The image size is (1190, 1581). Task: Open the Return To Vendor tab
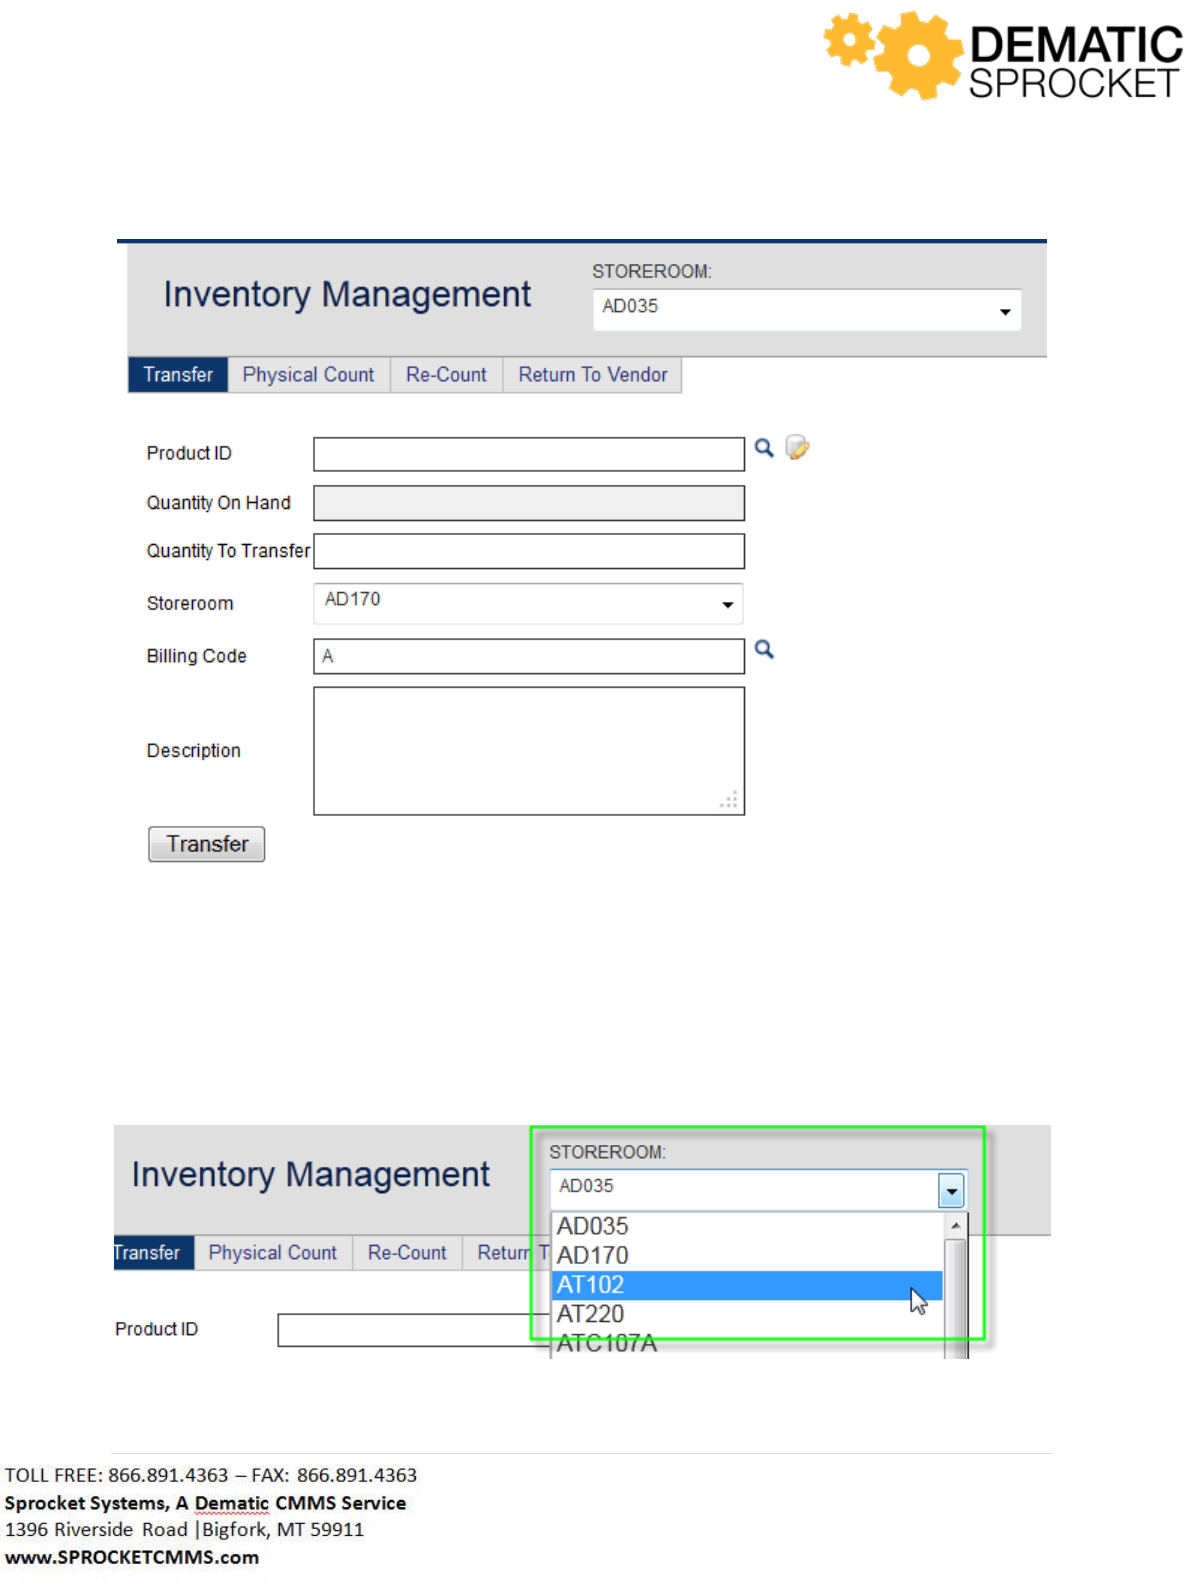(592, 375)
